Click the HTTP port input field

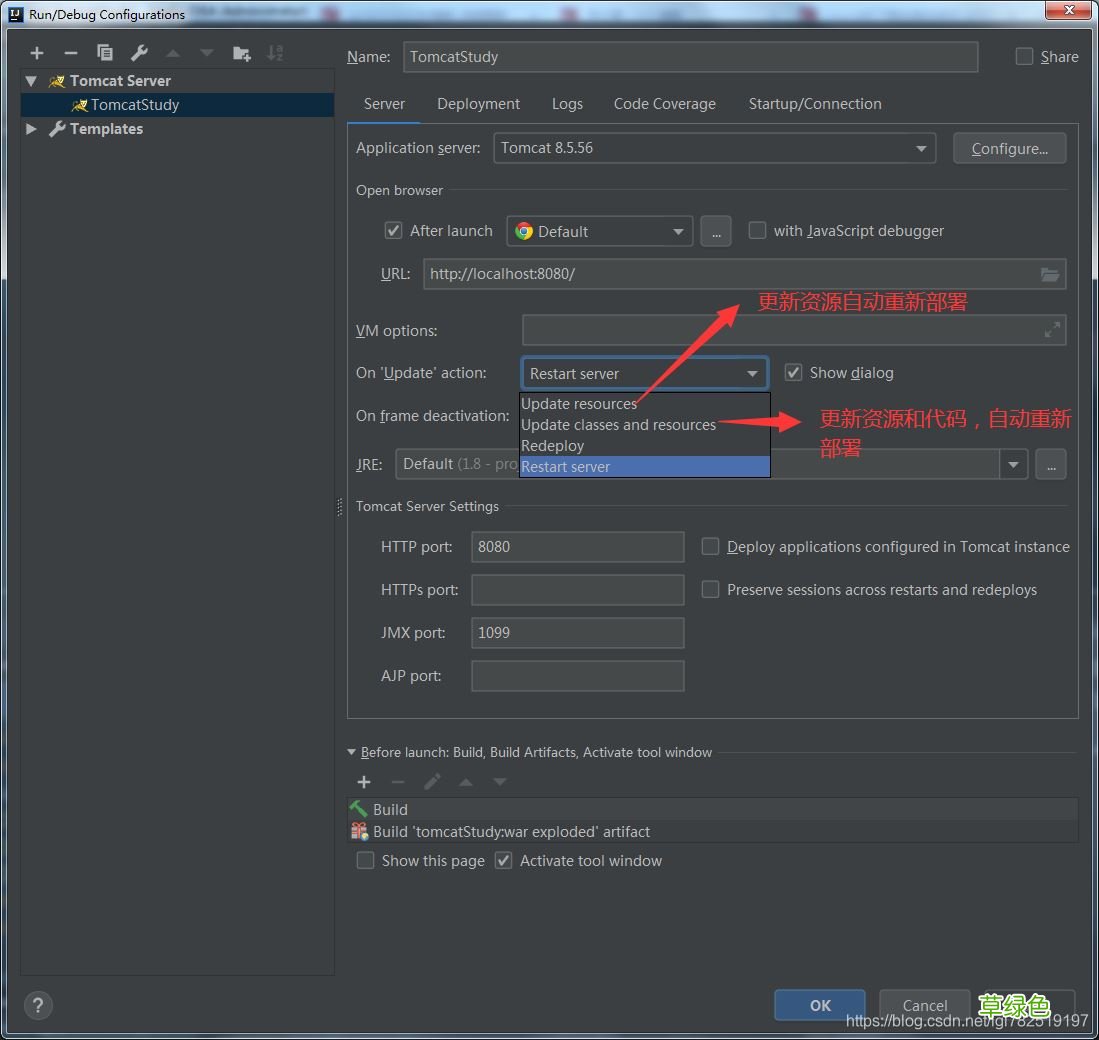pyautogui.click(x=577, y=547)
